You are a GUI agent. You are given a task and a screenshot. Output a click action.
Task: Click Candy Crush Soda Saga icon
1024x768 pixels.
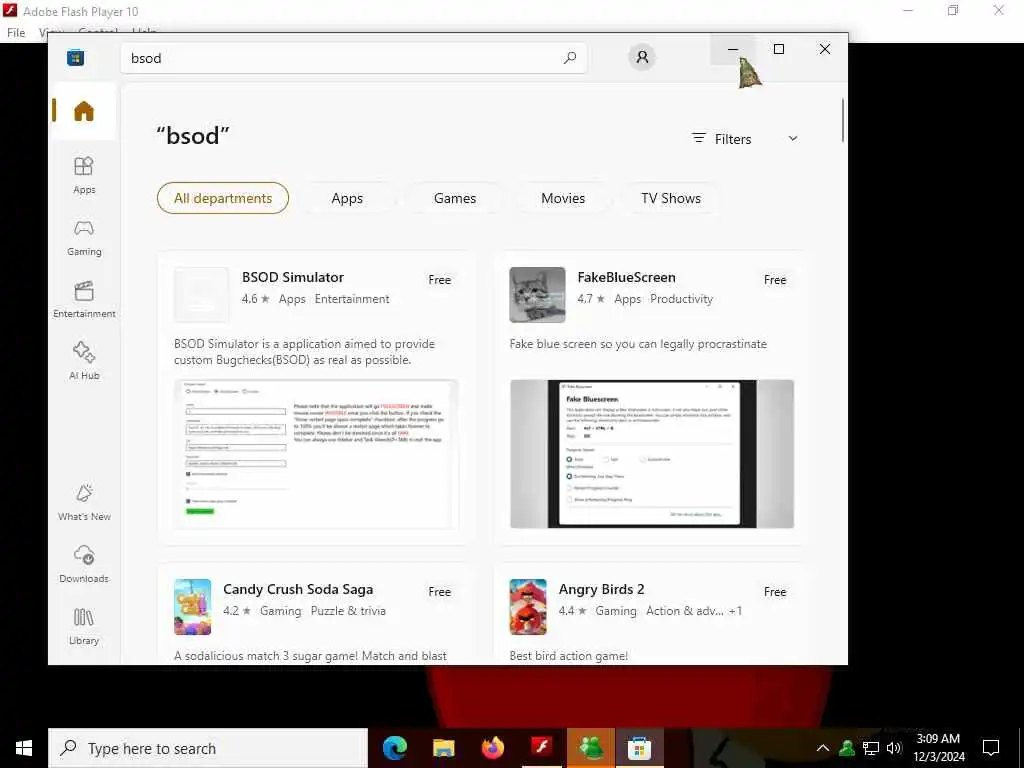point(193,607)
